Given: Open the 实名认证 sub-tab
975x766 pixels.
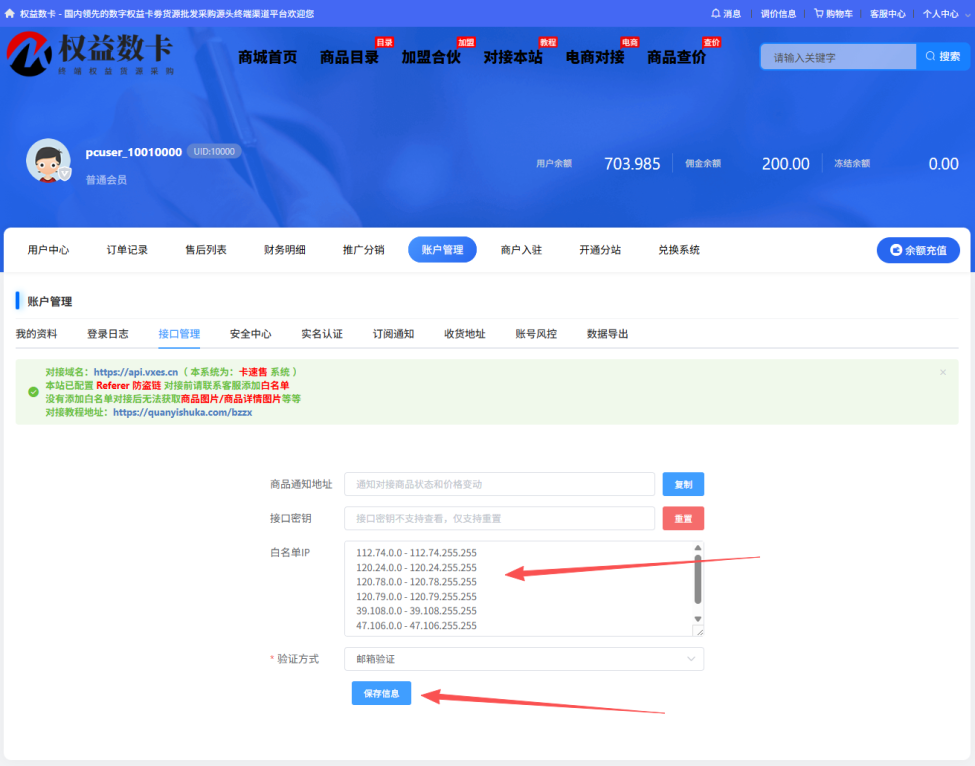Looking at the screenshot, I should (322, 334).
